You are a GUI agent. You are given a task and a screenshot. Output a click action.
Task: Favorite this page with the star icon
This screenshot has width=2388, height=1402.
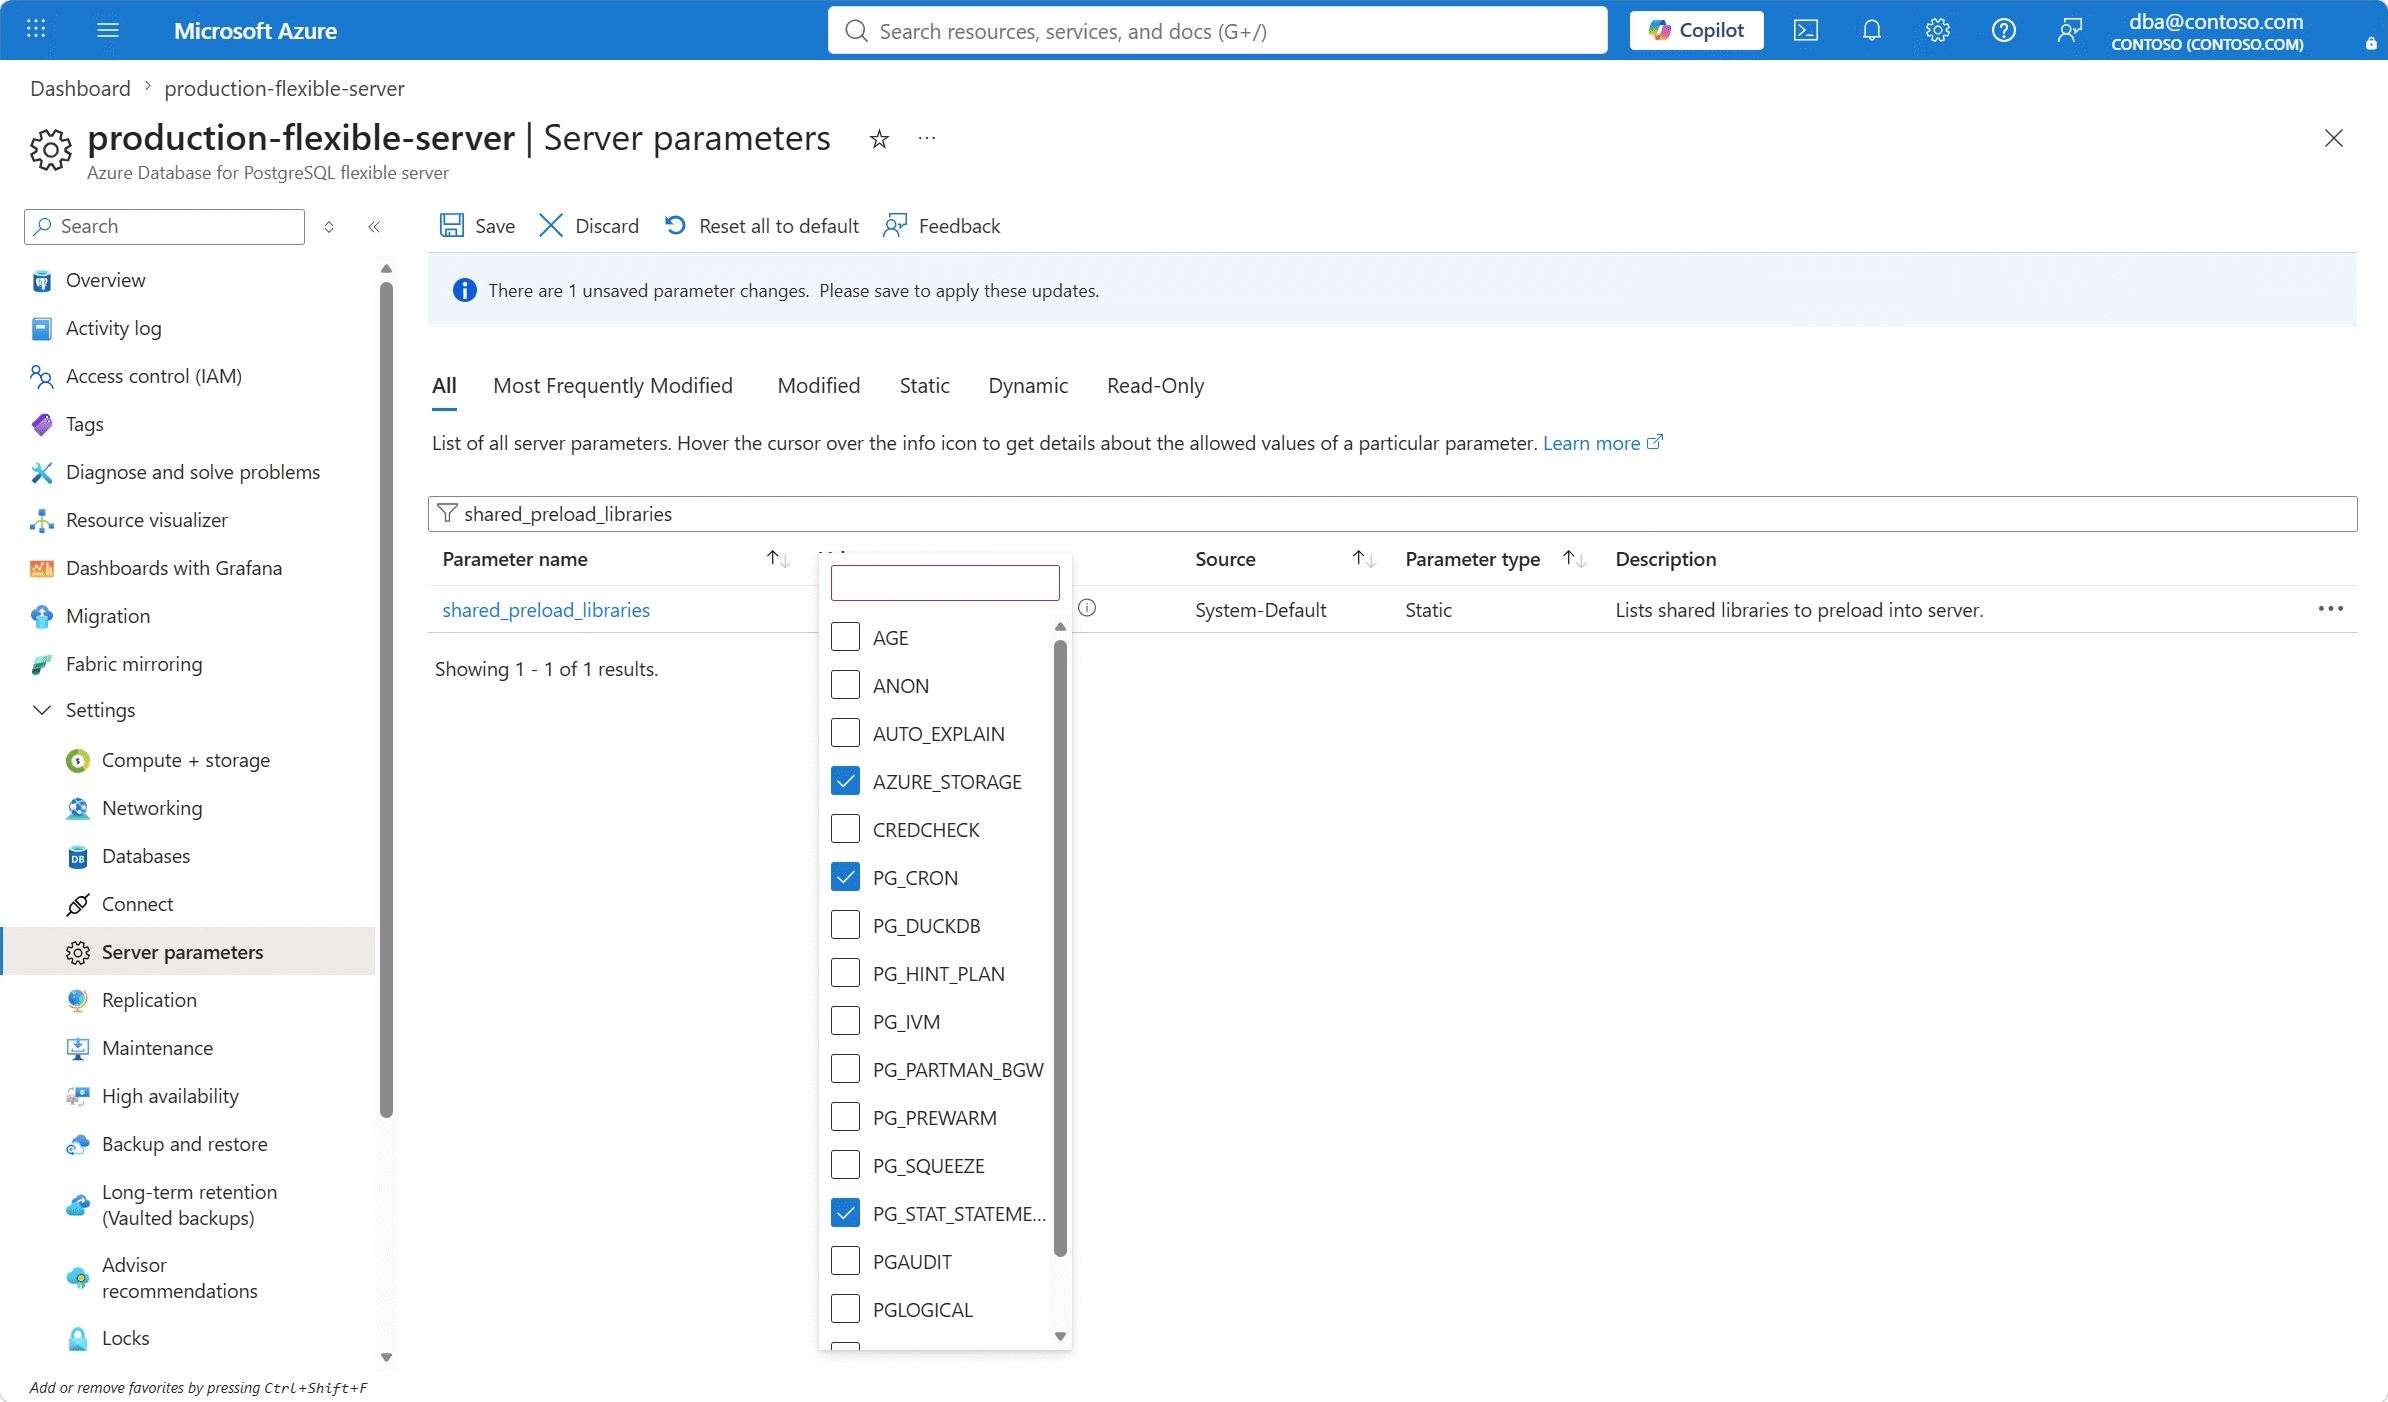tap(879, 139)
